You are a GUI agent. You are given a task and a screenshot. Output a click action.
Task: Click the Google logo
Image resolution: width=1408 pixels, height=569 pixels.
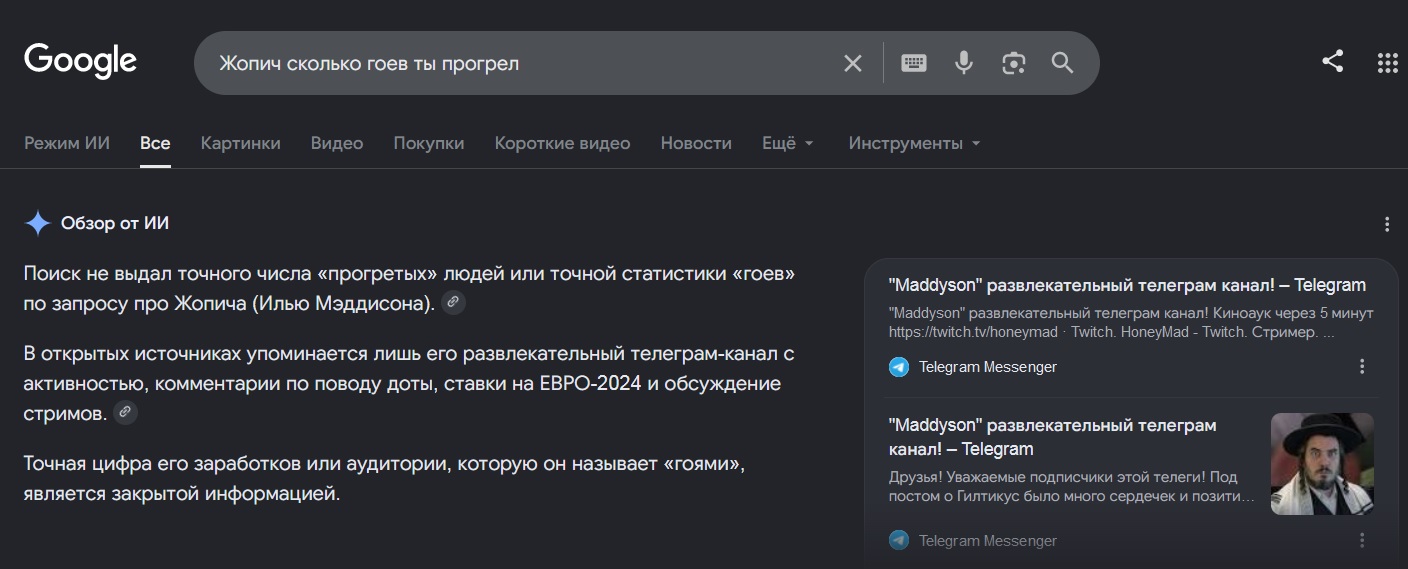(x=80, y=61)
